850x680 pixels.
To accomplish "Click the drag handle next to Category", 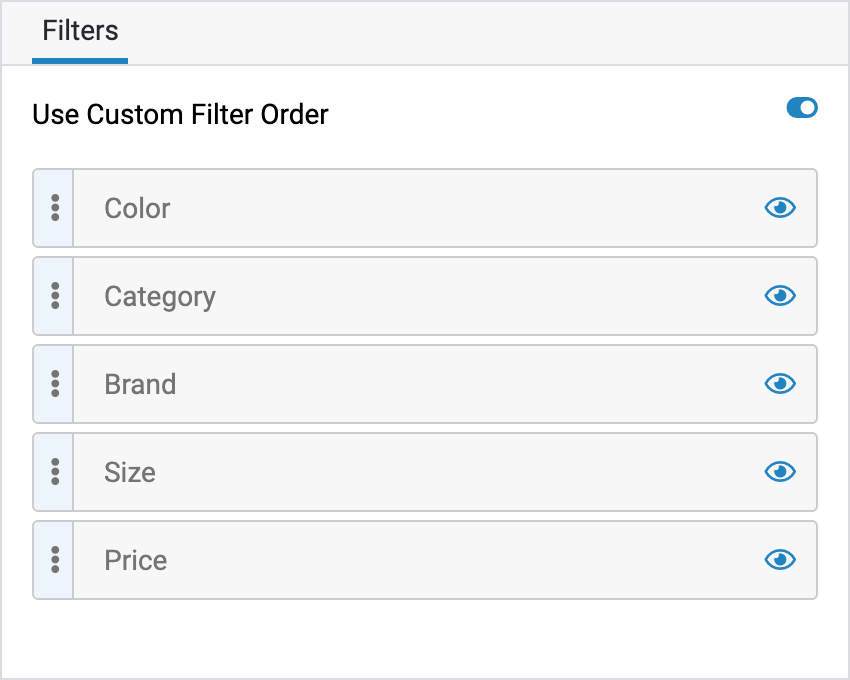I will (54, 296).
